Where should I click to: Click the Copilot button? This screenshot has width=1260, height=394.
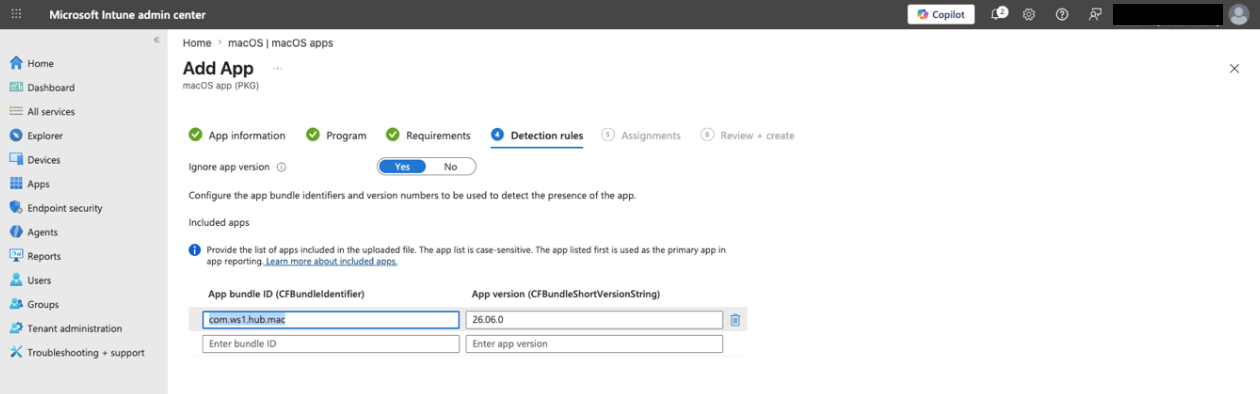tap(941, 14)
